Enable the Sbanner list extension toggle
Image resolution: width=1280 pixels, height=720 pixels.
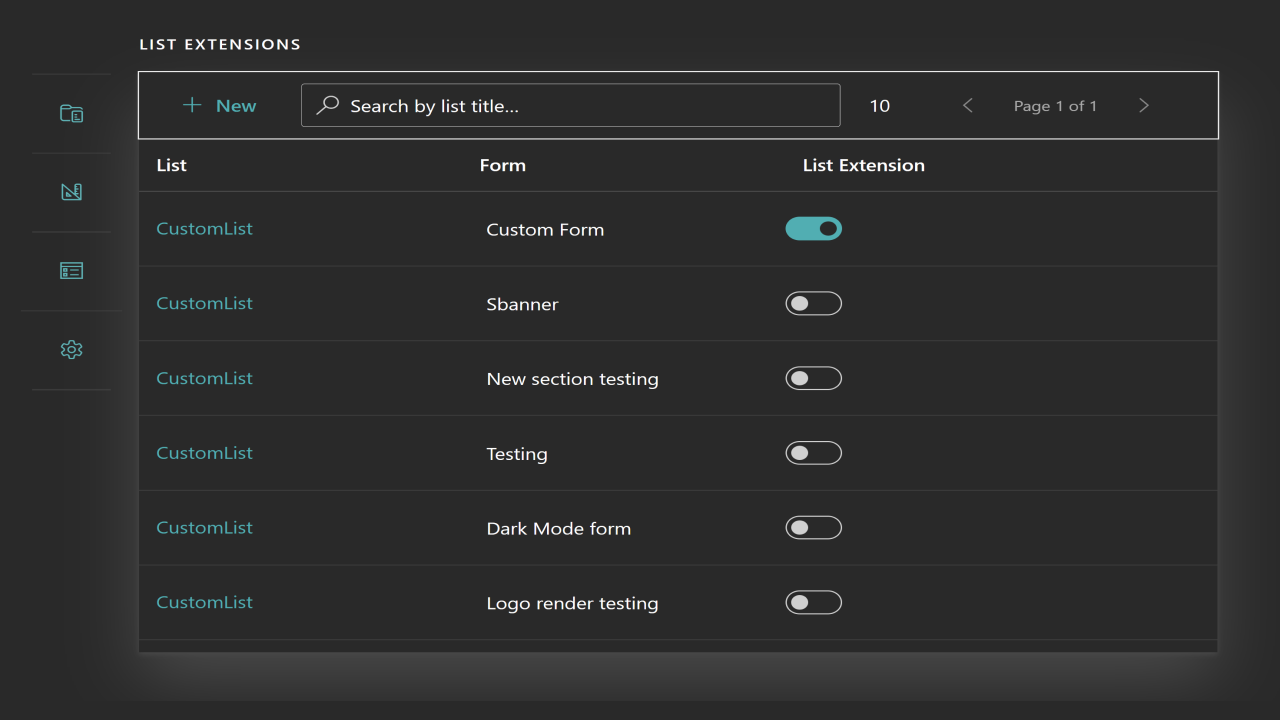814,303
